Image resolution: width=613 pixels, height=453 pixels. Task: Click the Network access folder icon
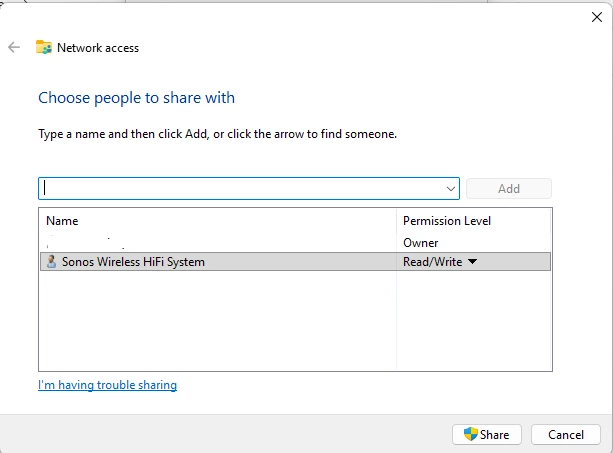click(x=44, y=47)
